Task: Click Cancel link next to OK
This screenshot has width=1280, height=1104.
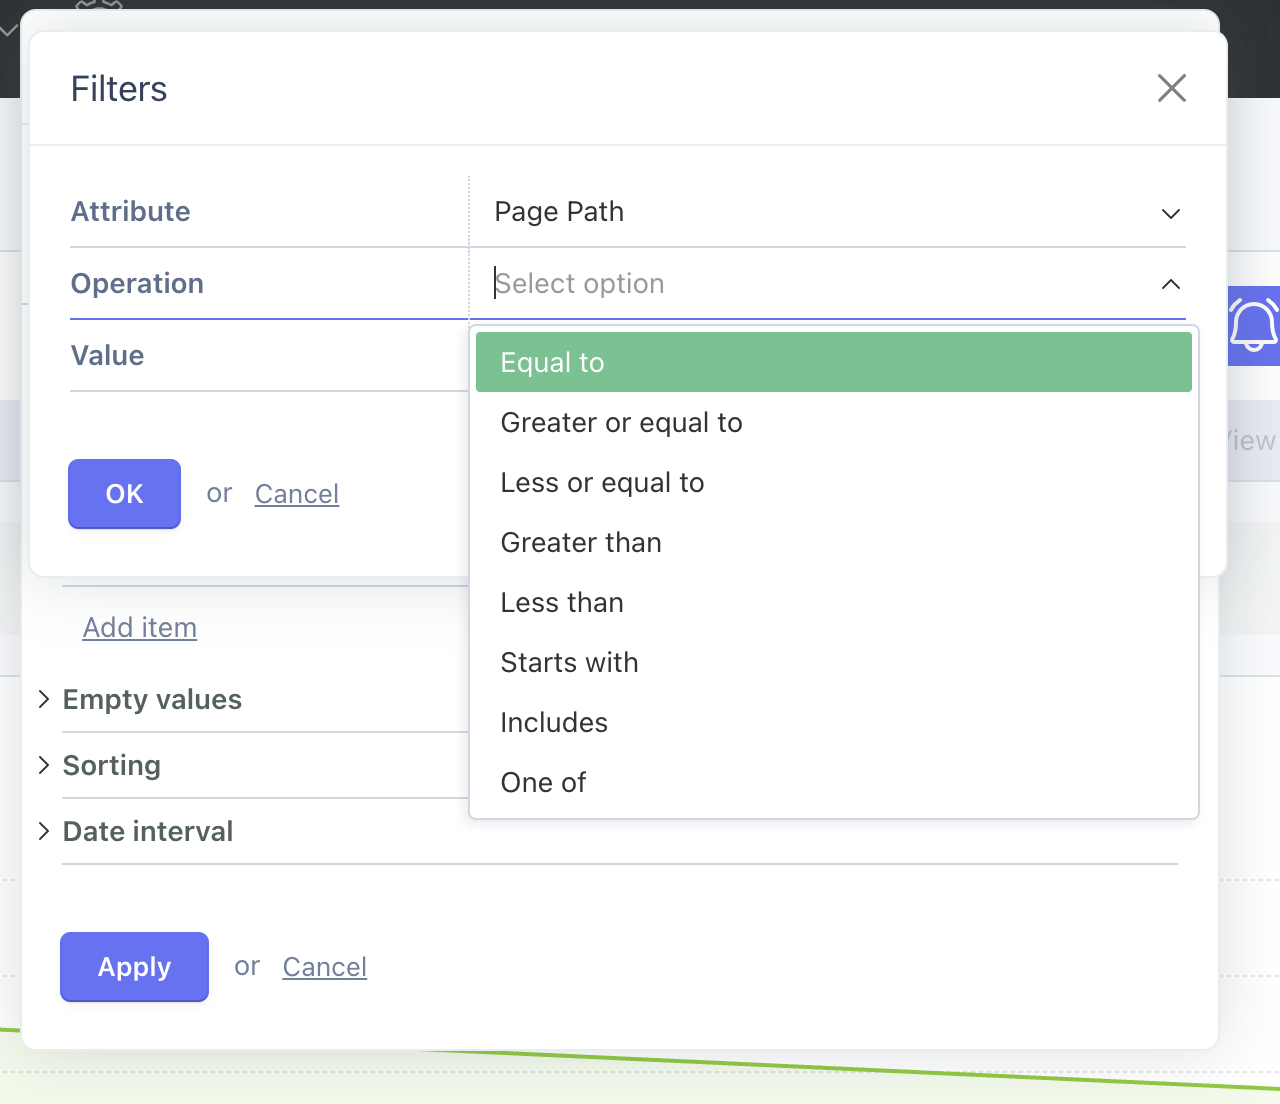Action: click(x=297, y=494)
